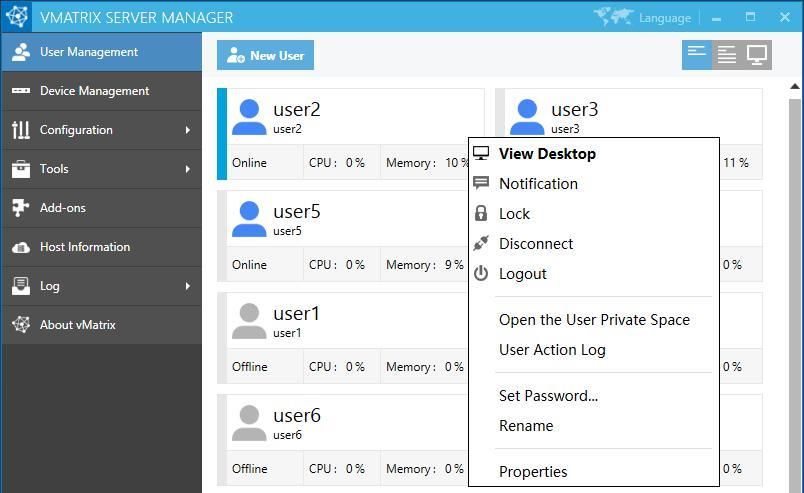
Task: Choose Set Password... menu entry
Action: click(x=594, y=396)
